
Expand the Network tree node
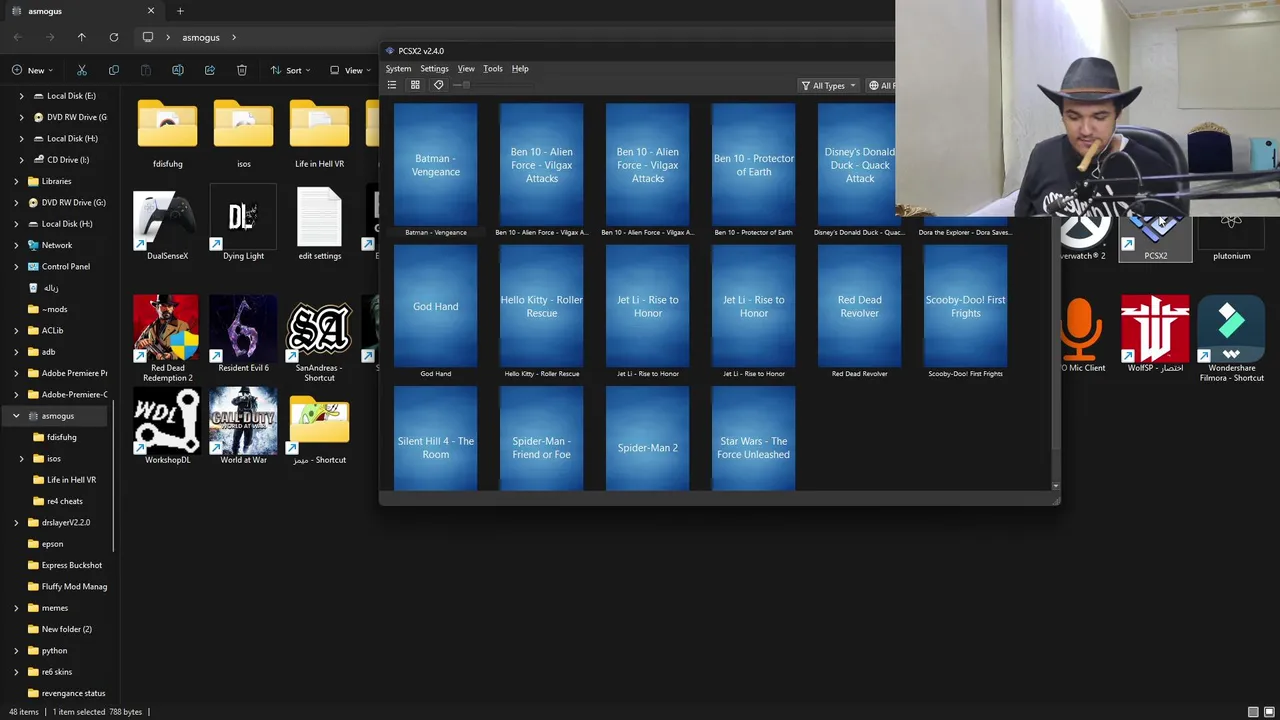(16, 245)
